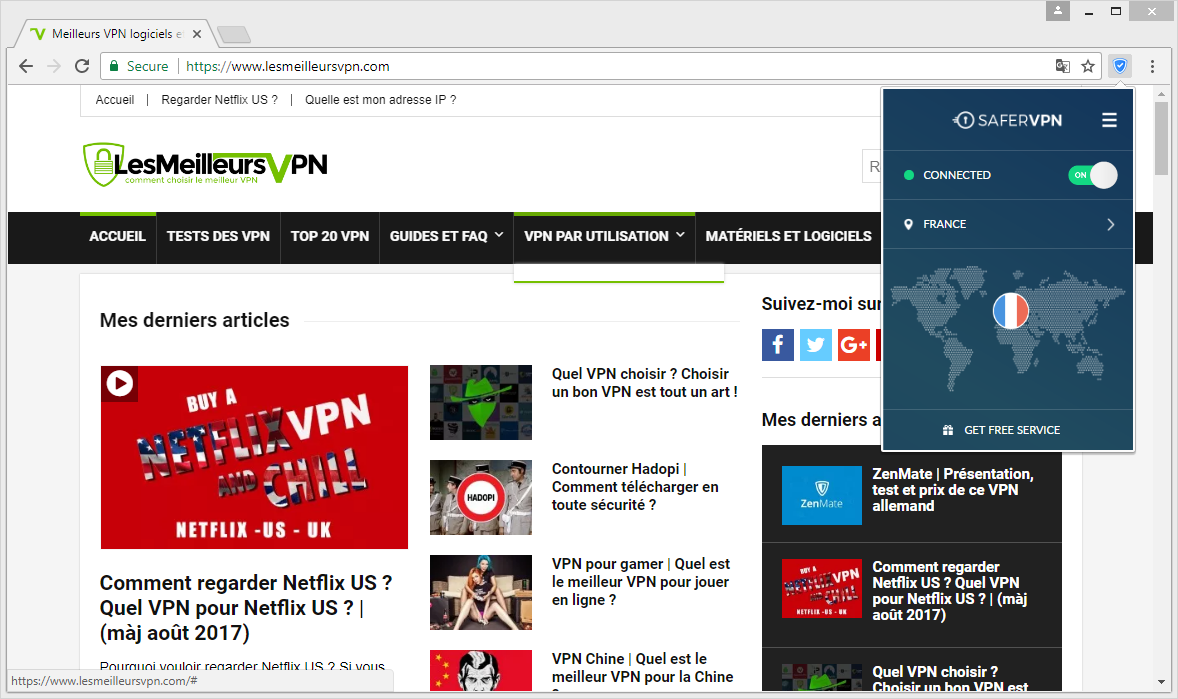
Task: Open the Regarder Netflix US ? link
Action: pyautogui.click(x=219, y=100)
